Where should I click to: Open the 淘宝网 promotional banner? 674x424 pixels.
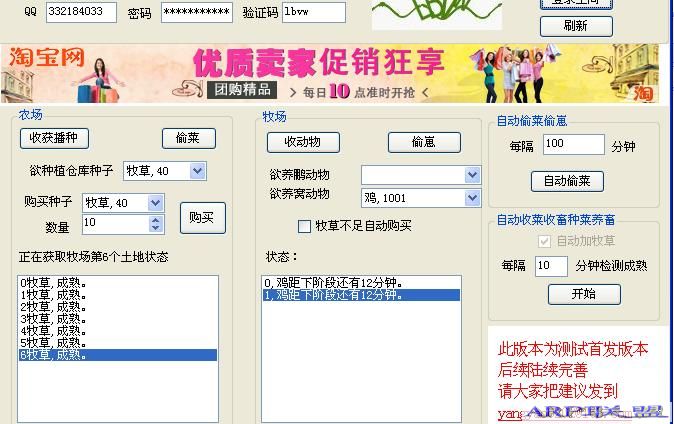(x=330, y=74)
